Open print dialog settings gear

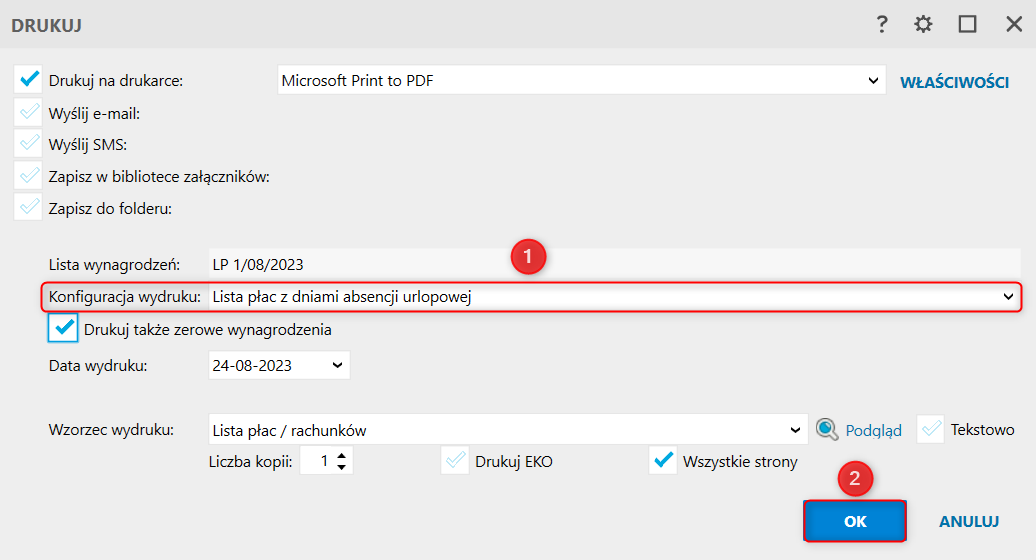[923, 25]
